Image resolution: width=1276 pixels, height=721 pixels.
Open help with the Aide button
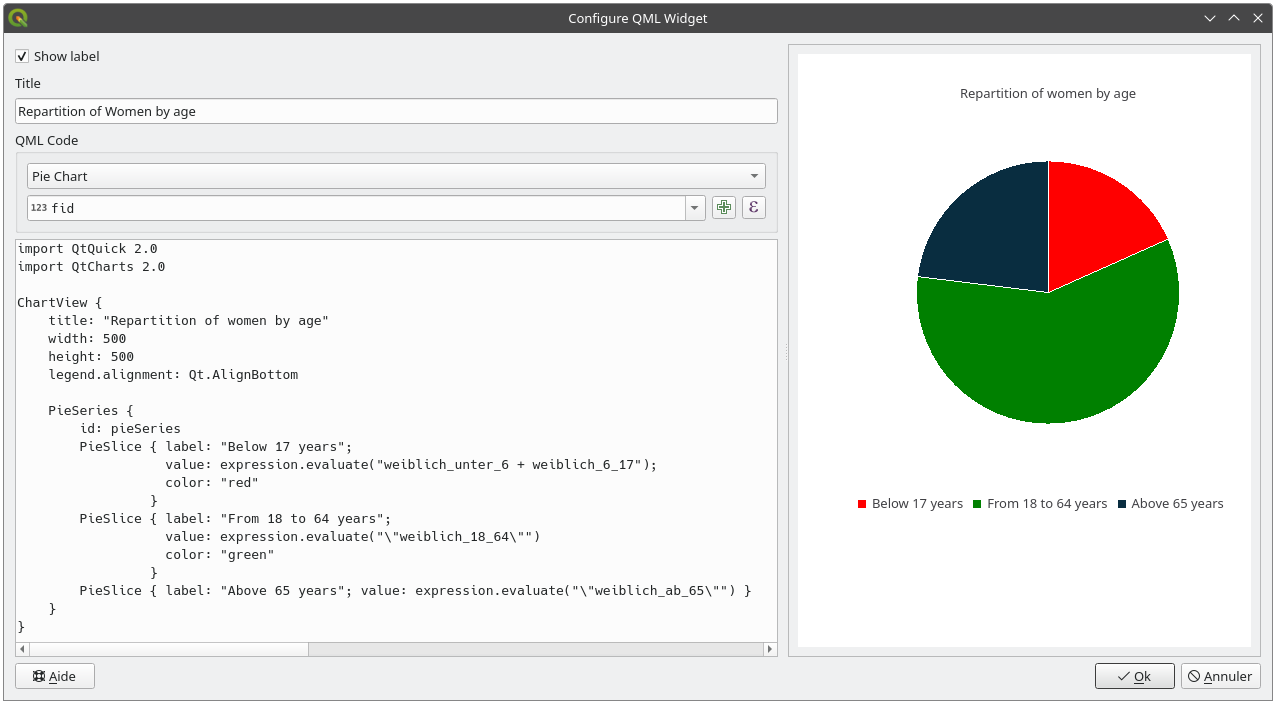click(54, 676)
